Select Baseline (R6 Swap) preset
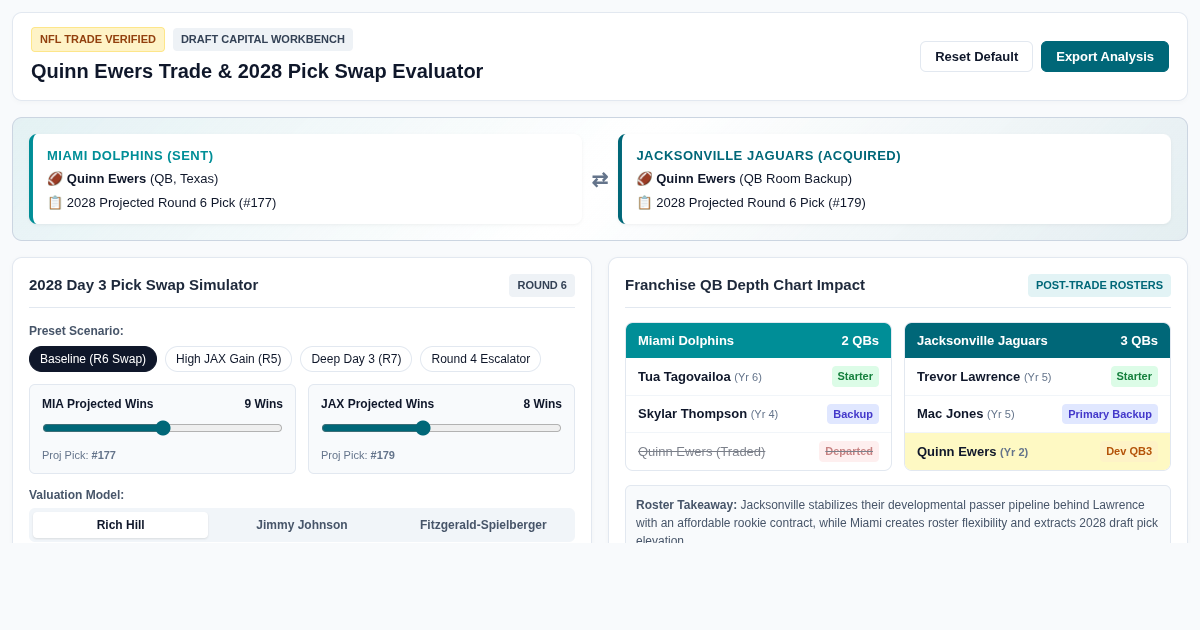 (x=93, y=359)
